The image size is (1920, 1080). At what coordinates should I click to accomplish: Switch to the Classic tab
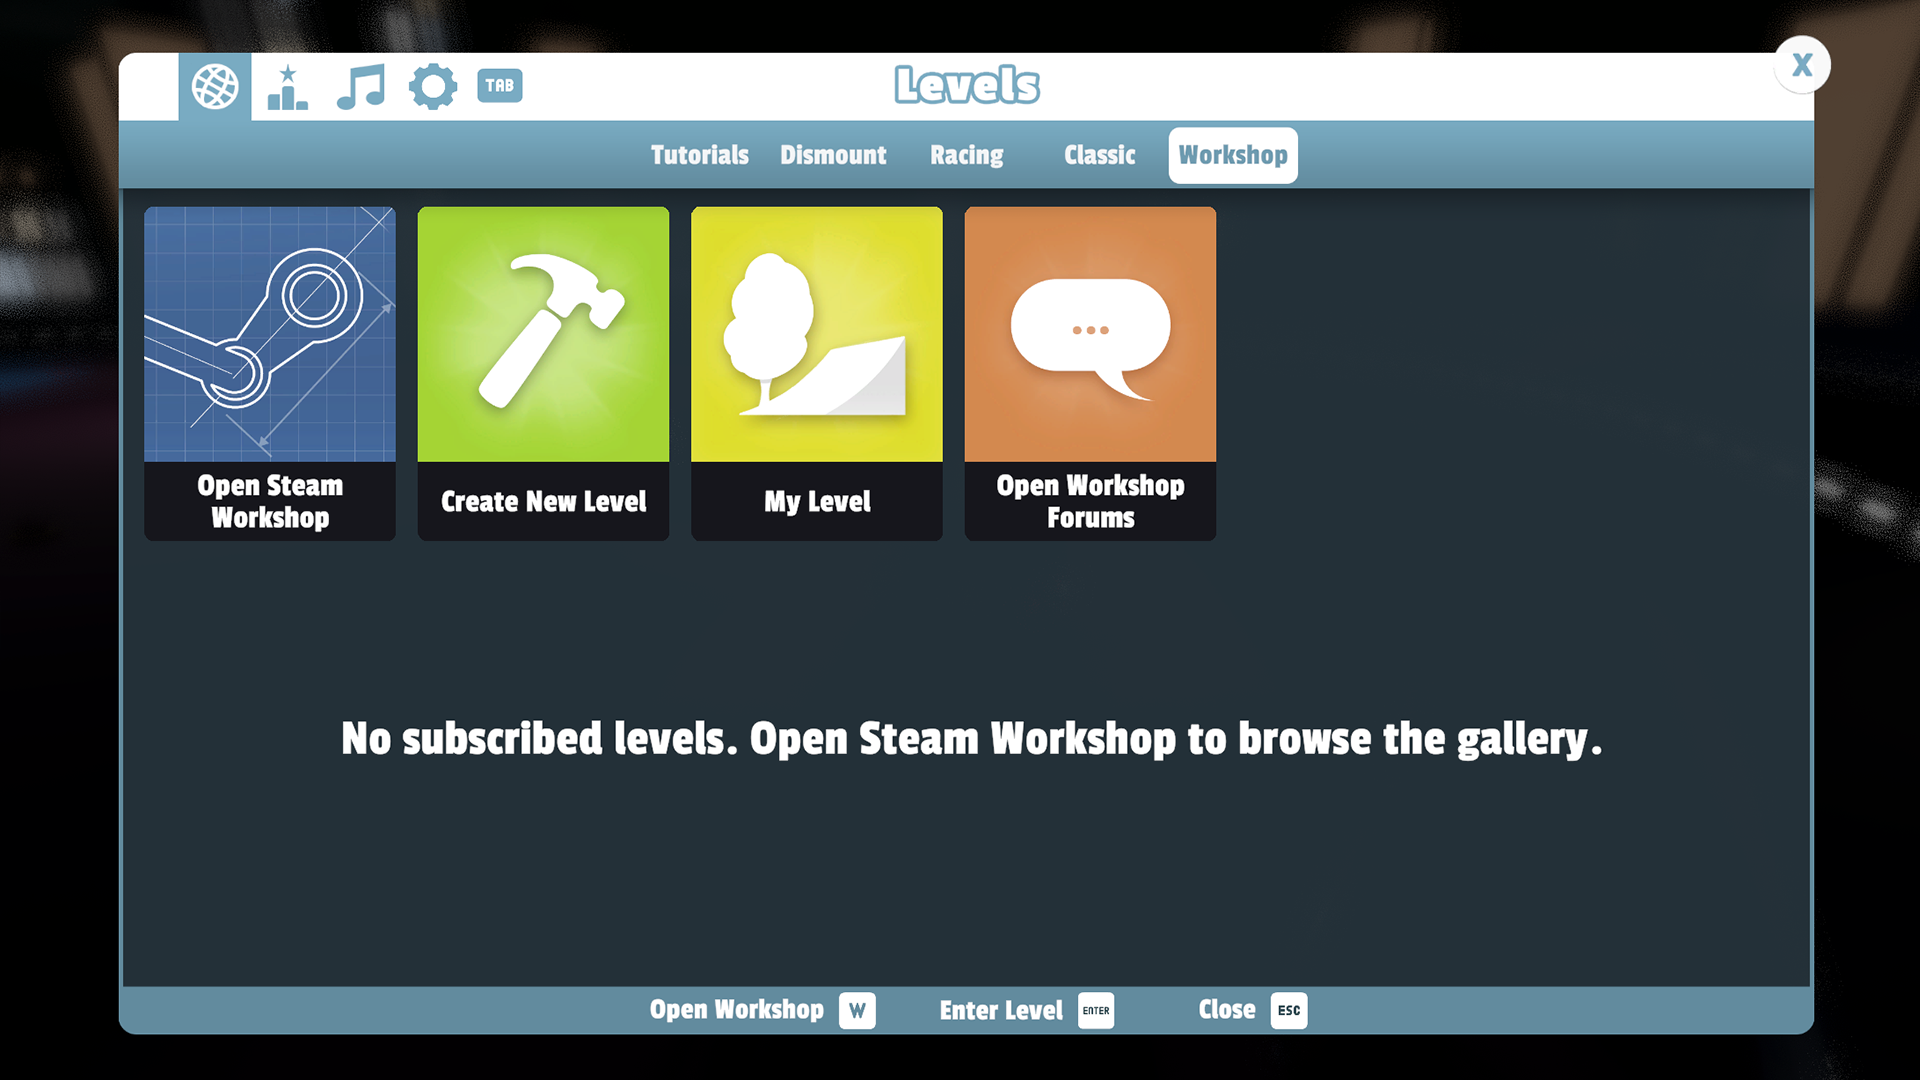pyautogui.click(x=1099, y=155)
